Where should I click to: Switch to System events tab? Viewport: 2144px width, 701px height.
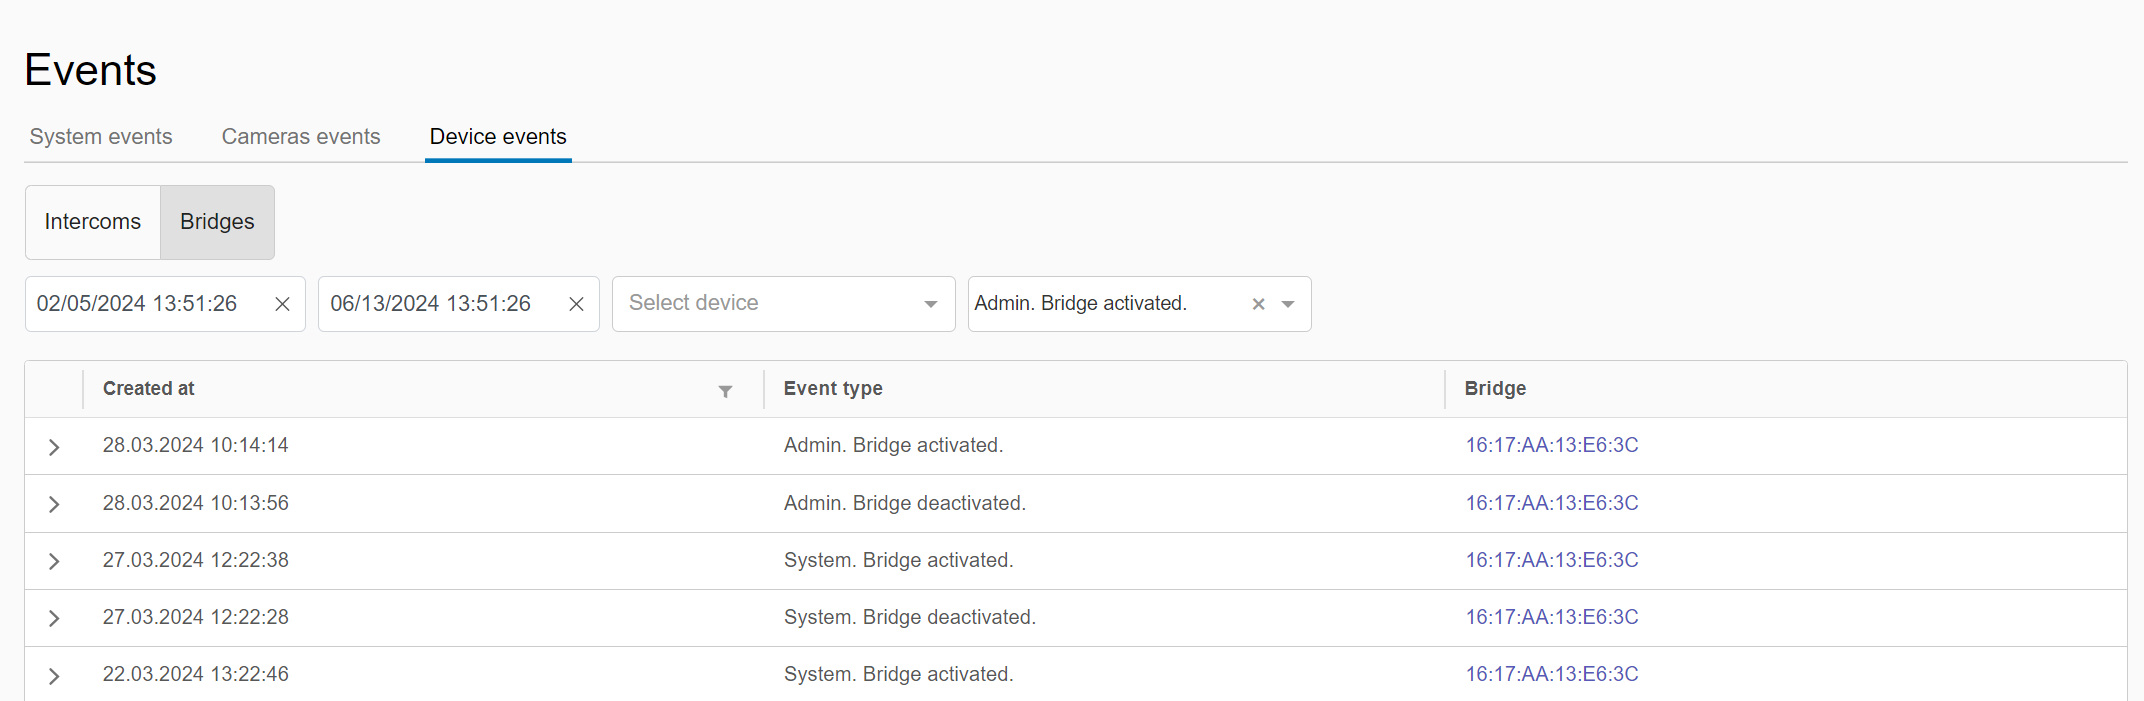click(x=101, y=137)
